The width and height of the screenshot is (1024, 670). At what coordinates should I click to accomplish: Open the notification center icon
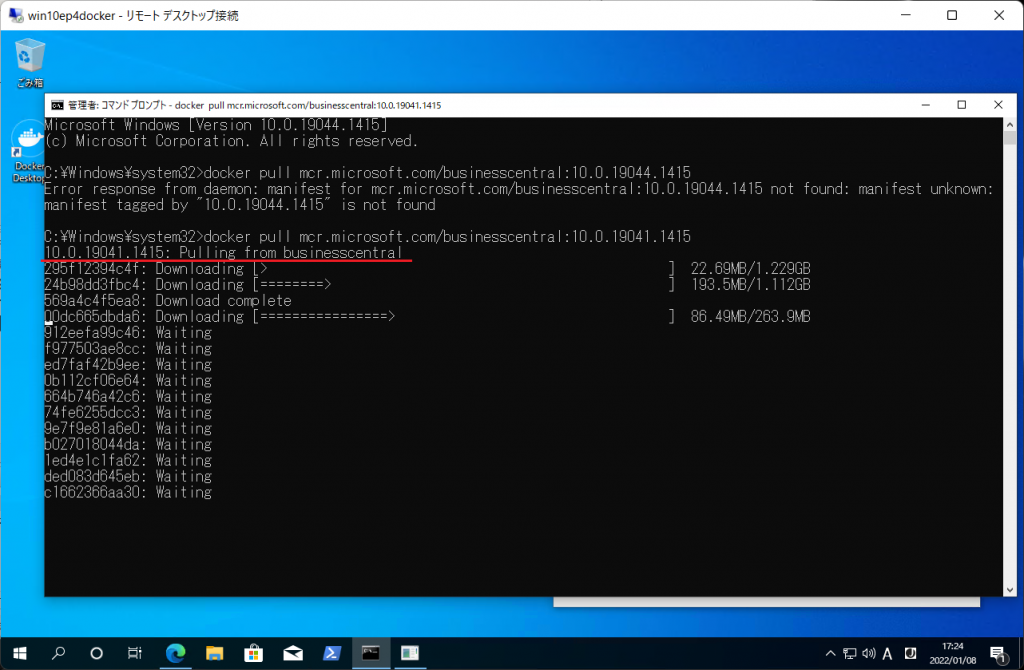(997, 654)
